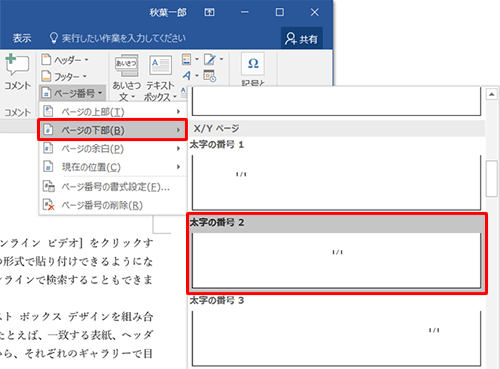Expand the Signature Line dropdown arrow

point(221,60)
